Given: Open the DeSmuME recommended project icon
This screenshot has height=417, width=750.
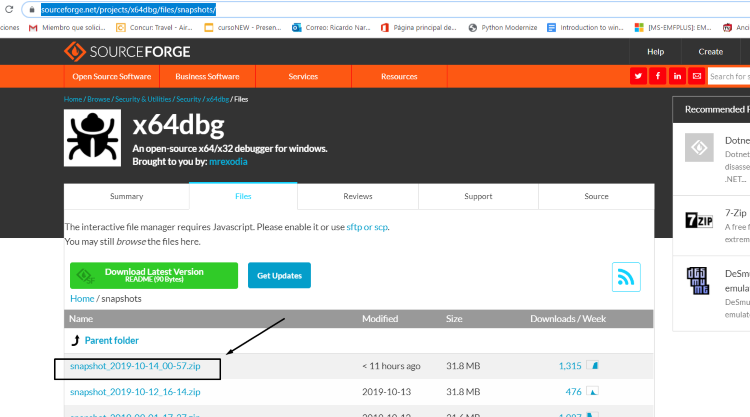Looking at the screenshot, I should (698, 280).
